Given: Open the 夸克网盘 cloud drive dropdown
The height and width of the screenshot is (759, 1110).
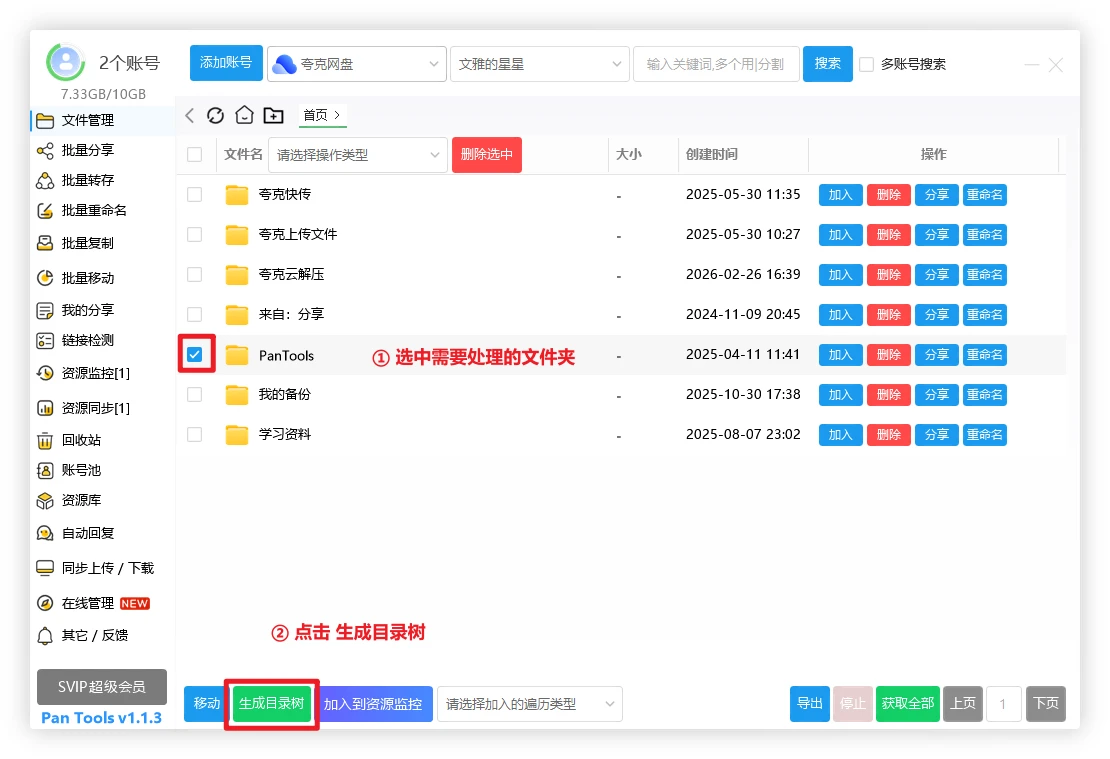Looking at the screenshot, I should [x=356, y=64].
